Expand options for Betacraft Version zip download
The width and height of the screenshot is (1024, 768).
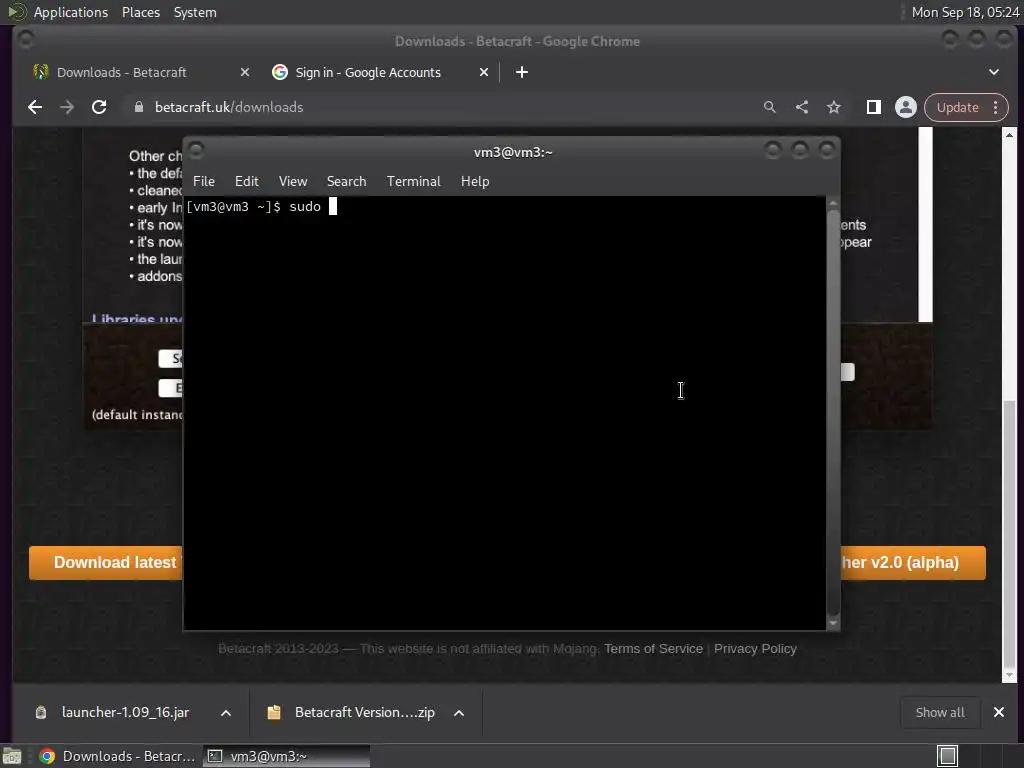(x=458, y=712)
